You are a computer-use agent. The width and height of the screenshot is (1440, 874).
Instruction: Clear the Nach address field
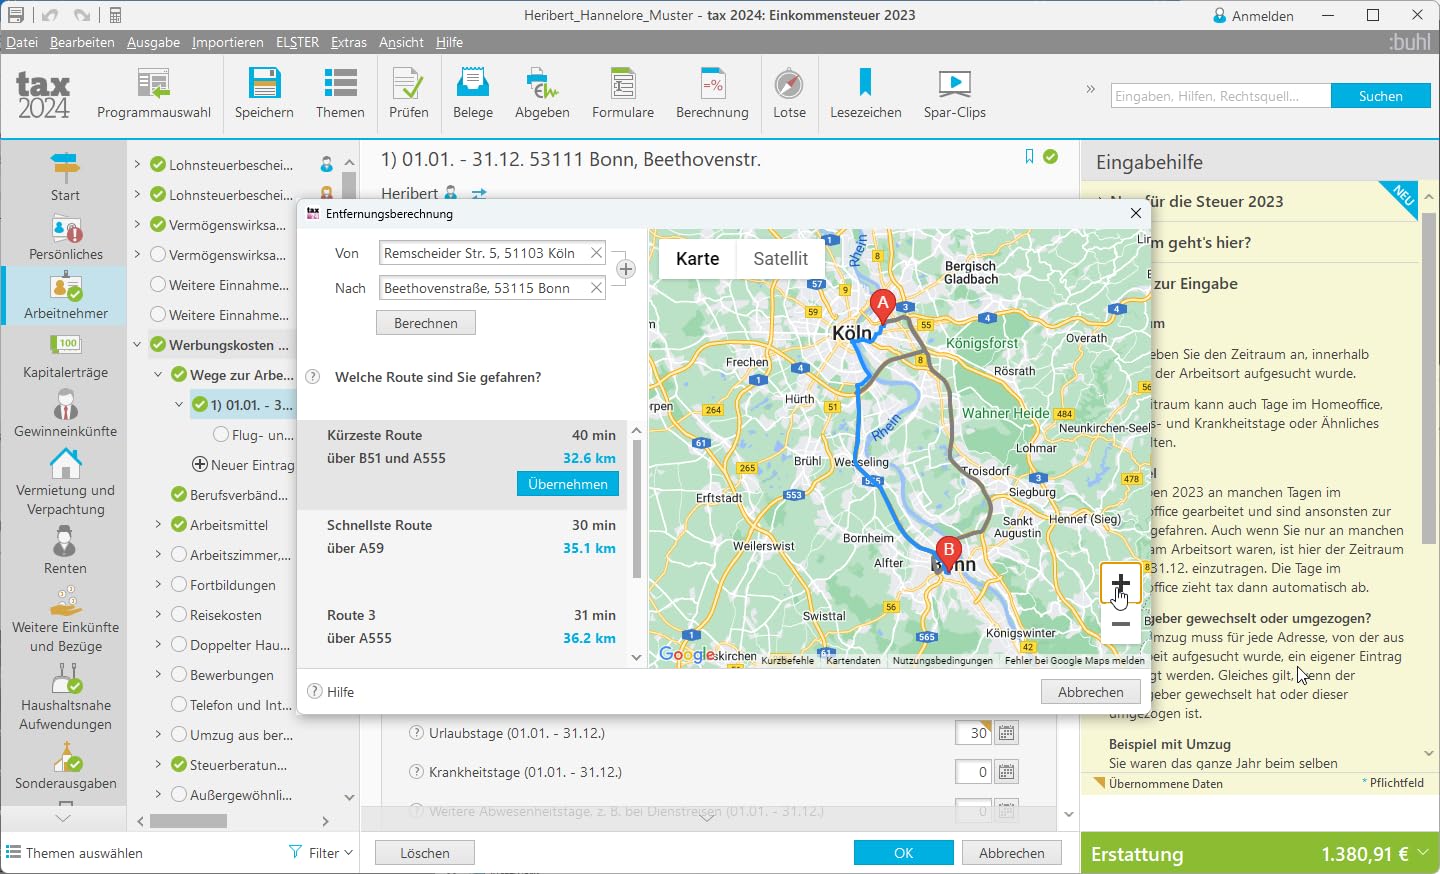tap(596, 288)
